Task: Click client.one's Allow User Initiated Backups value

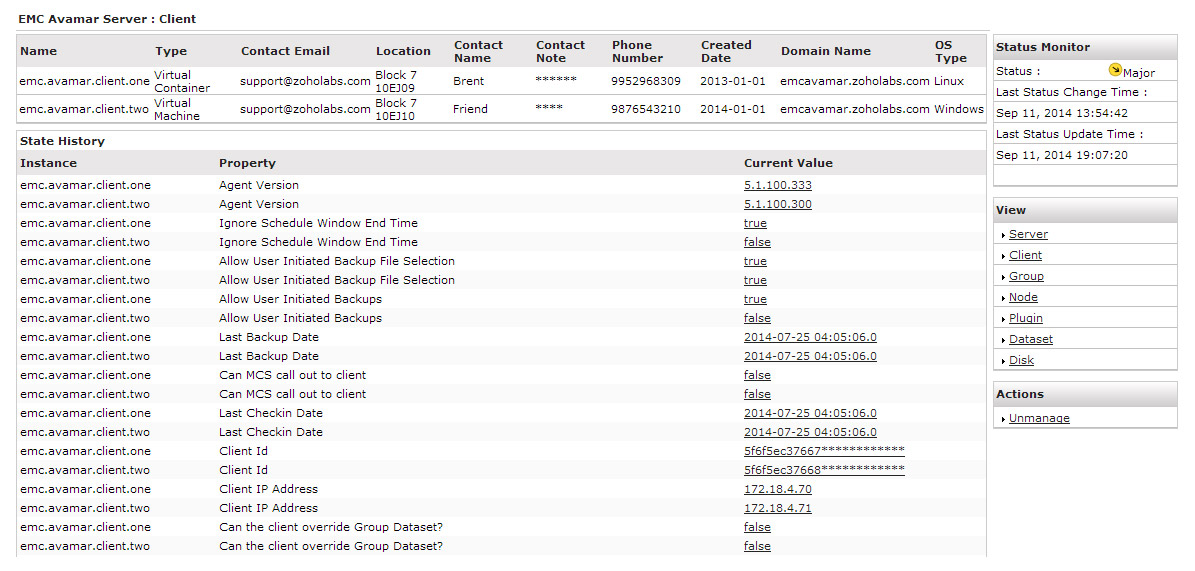Action: pyautogui.click(x=755, y=299)
